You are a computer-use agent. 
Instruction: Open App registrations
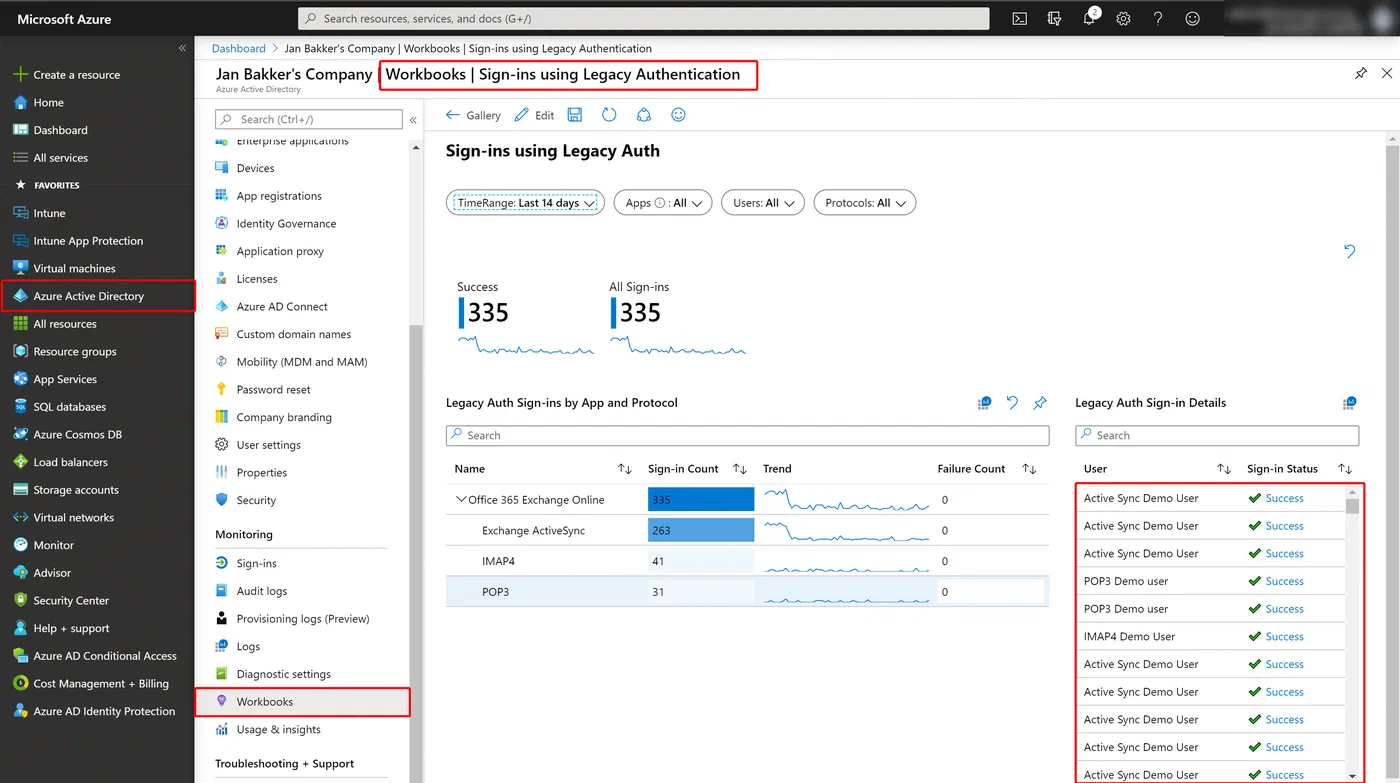point(279,196)
